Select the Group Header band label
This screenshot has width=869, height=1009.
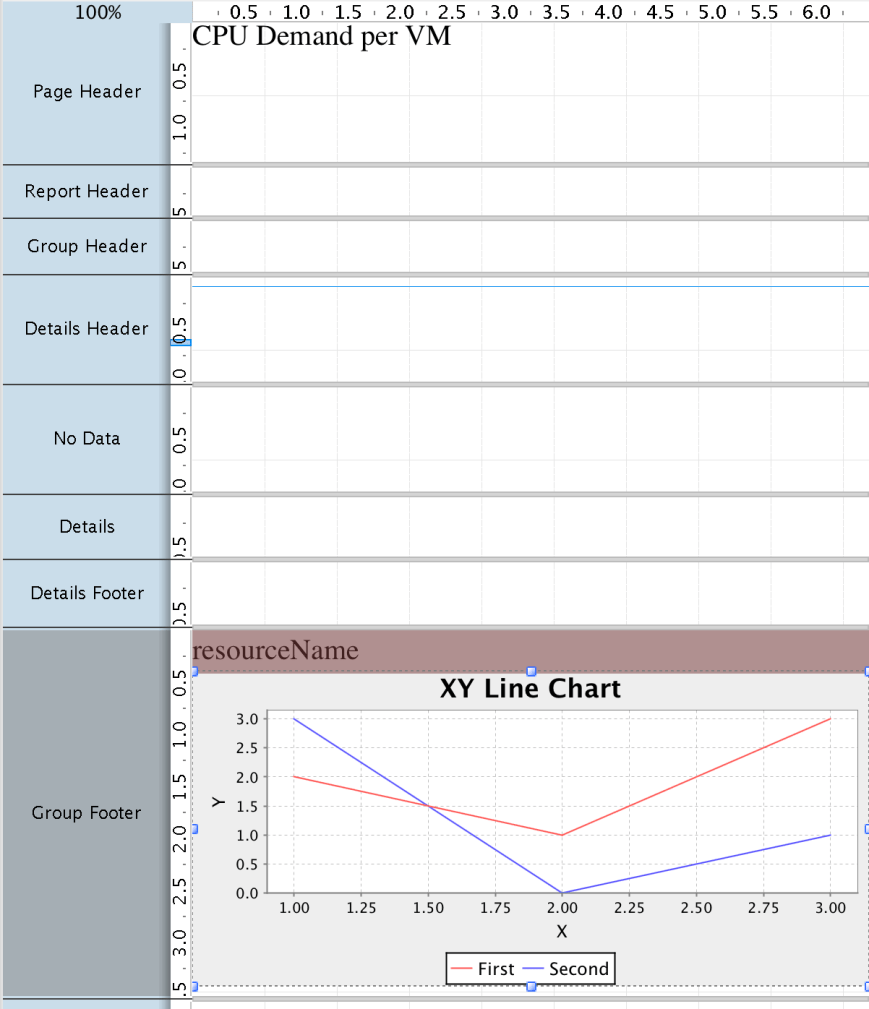coord(87,246)
